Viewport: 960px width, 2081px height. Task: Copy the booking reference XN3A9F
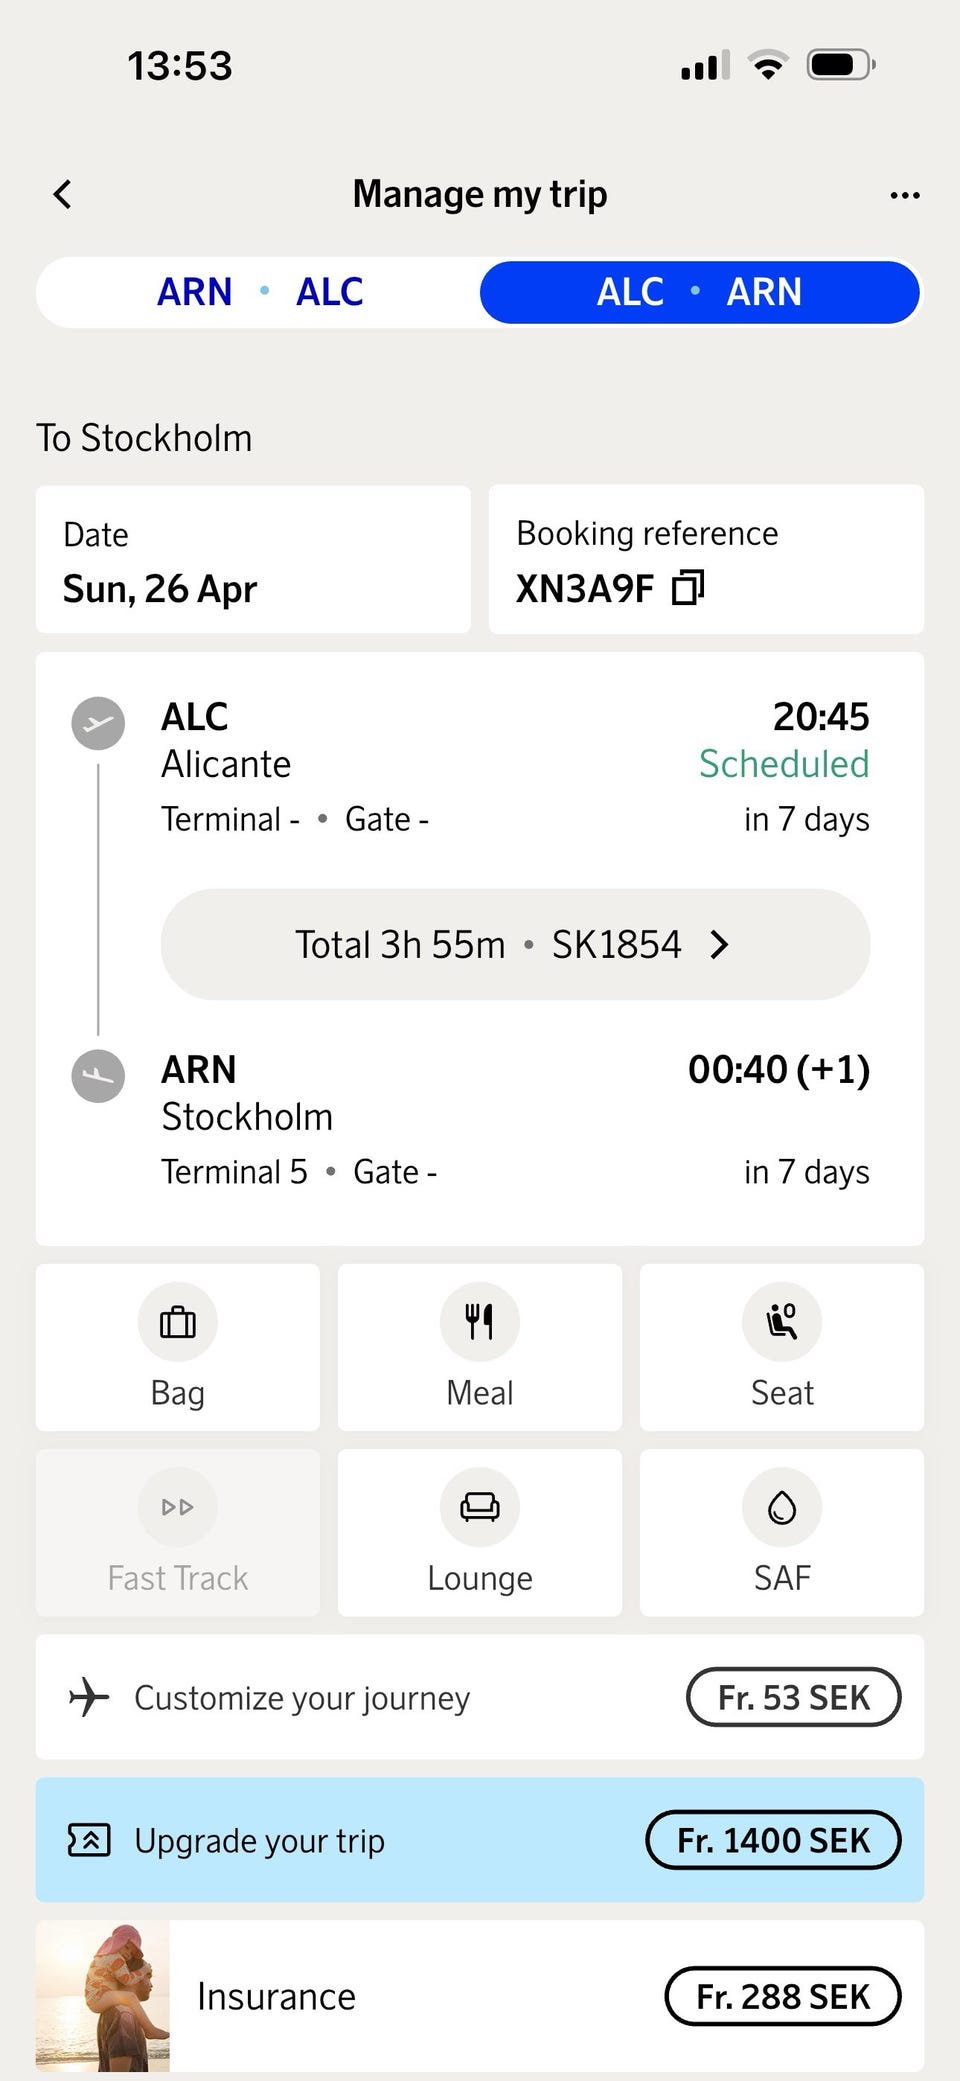(x=688, y=588)
